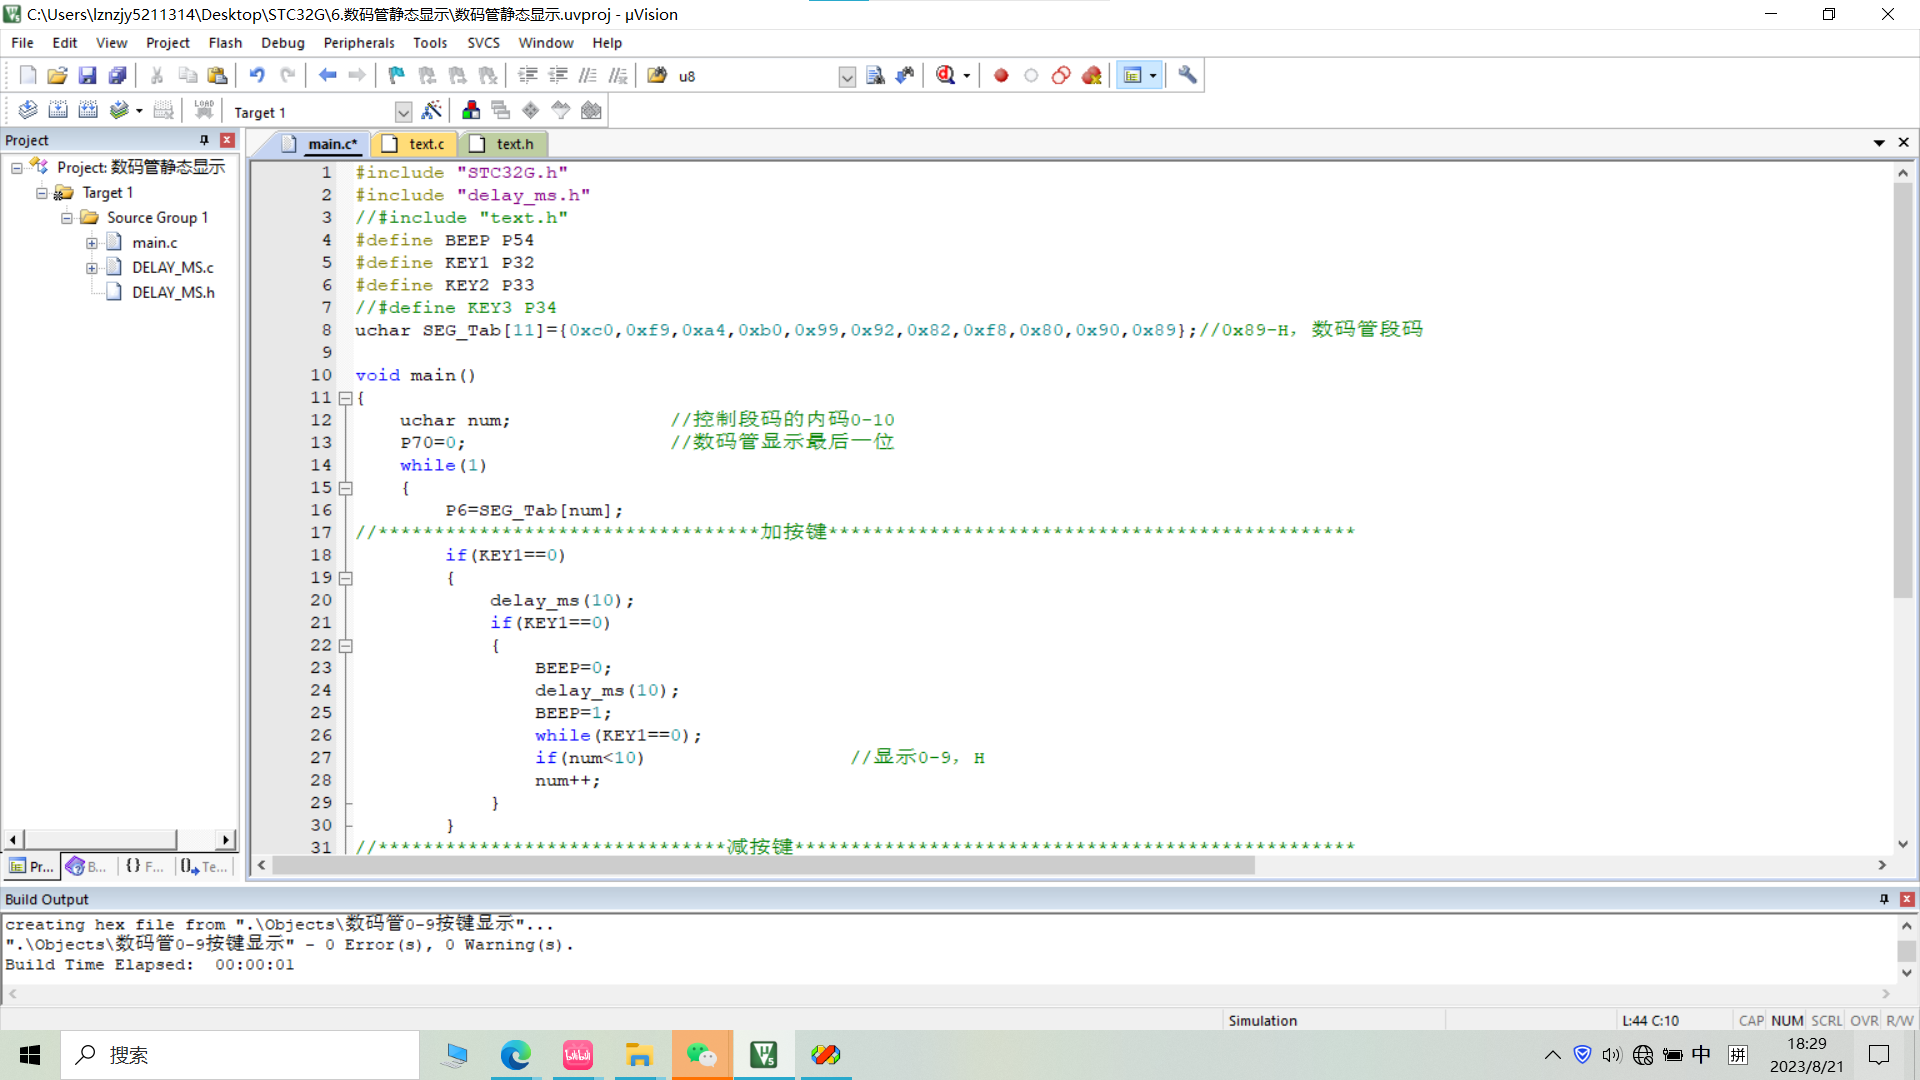This screenshot has height=1080, width=1920.
Task: Collapse the Project root node
Action: (17, 167)
